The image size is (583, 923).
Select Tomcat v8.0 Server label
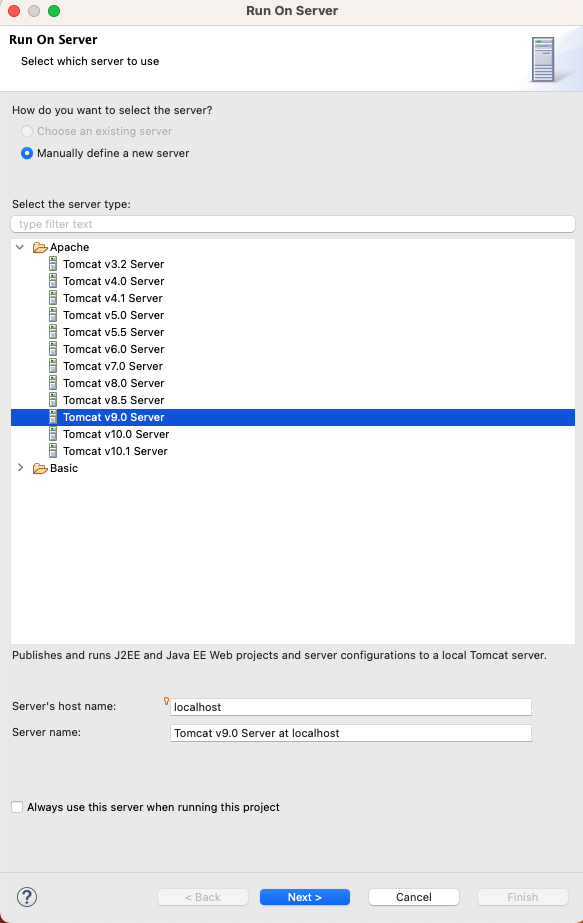(x=114, y=384)
